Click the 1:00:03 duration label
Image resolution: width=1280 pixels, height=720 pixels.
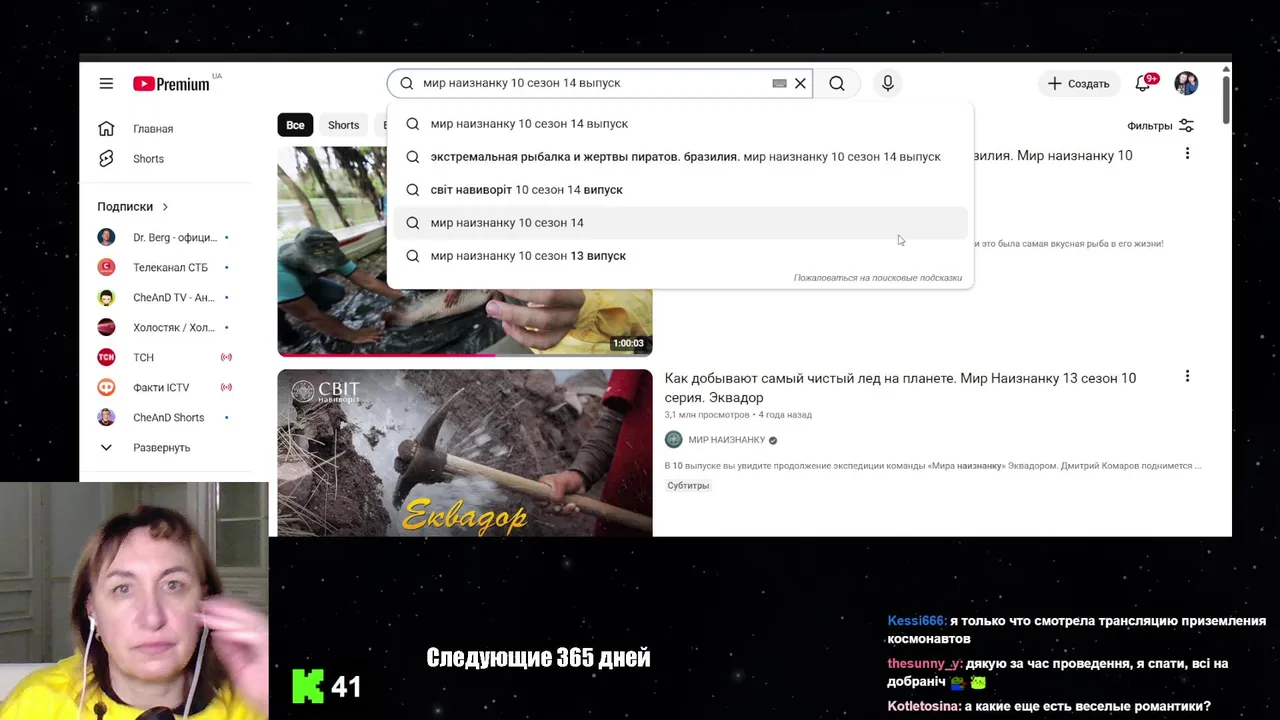[x=628, y=343]
